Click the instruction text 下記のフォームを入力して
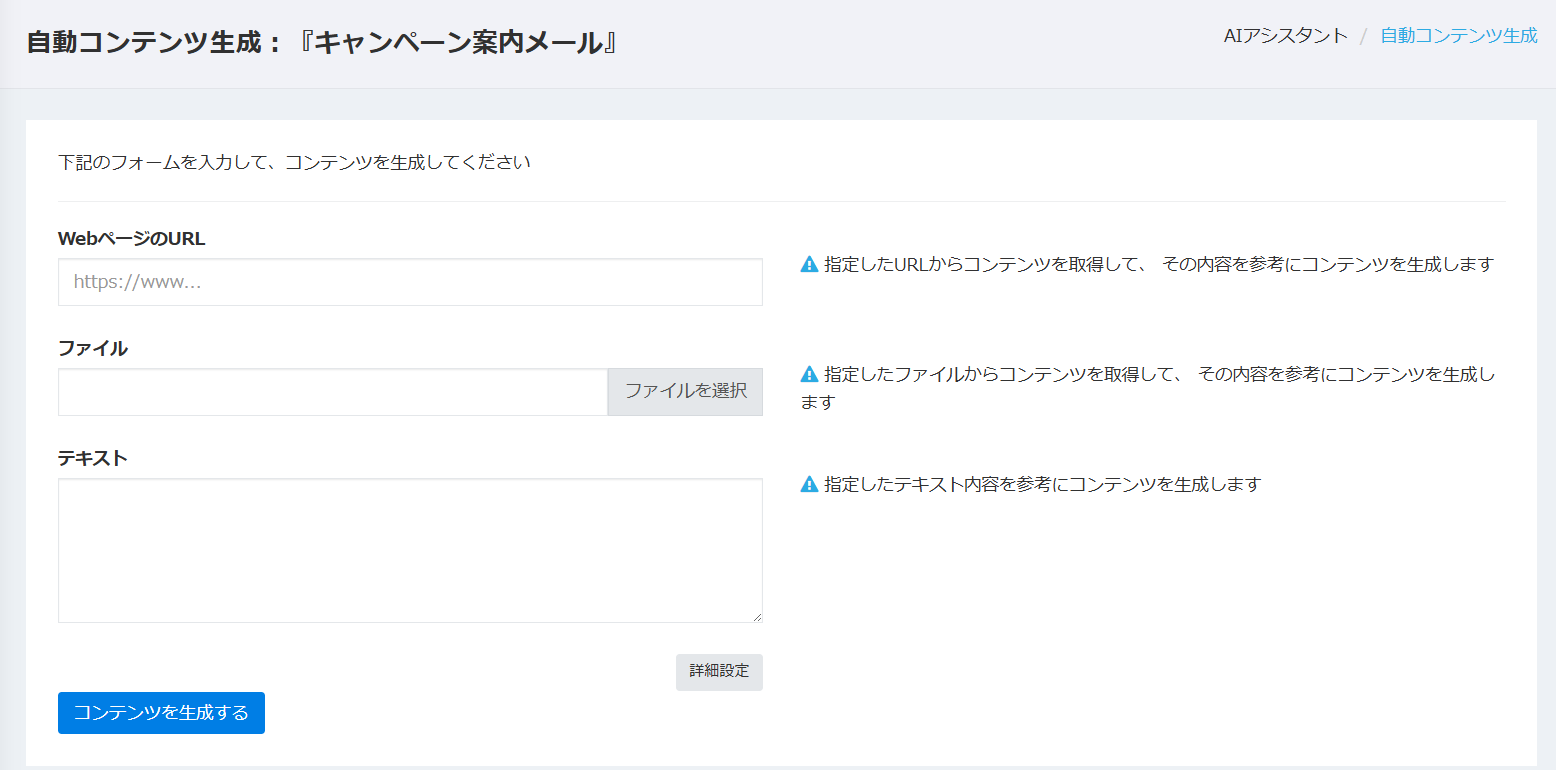The width and height of the screenshot is (1556, 770). tap(294, 162)
